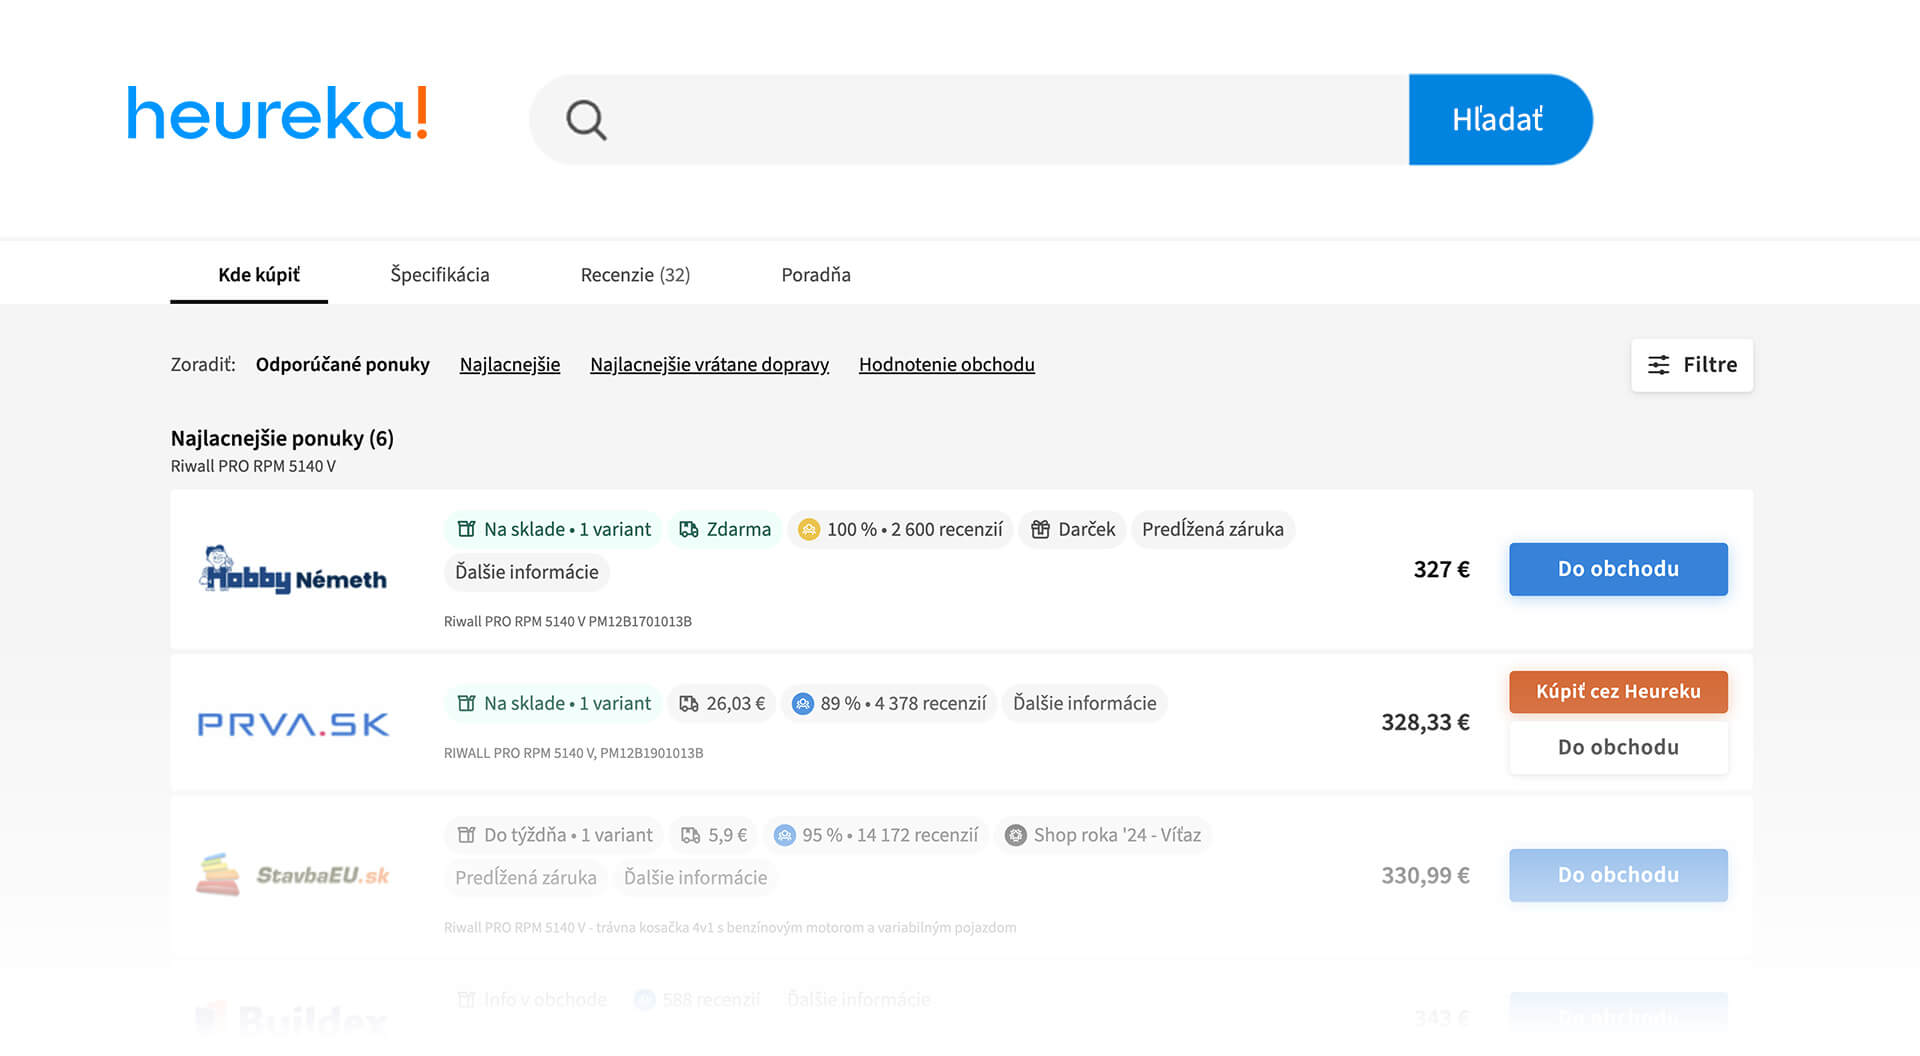Click the magnifying glass search icon
1920x1056 pixels.
pyautogui.click(x=586, y=121)
